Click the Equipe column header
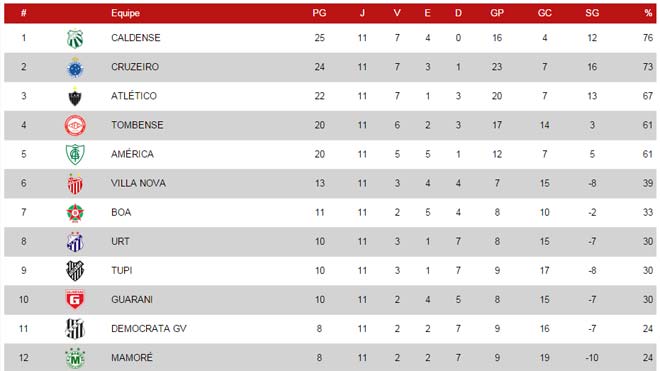660x371 pixels. click(x=125, y=13)
